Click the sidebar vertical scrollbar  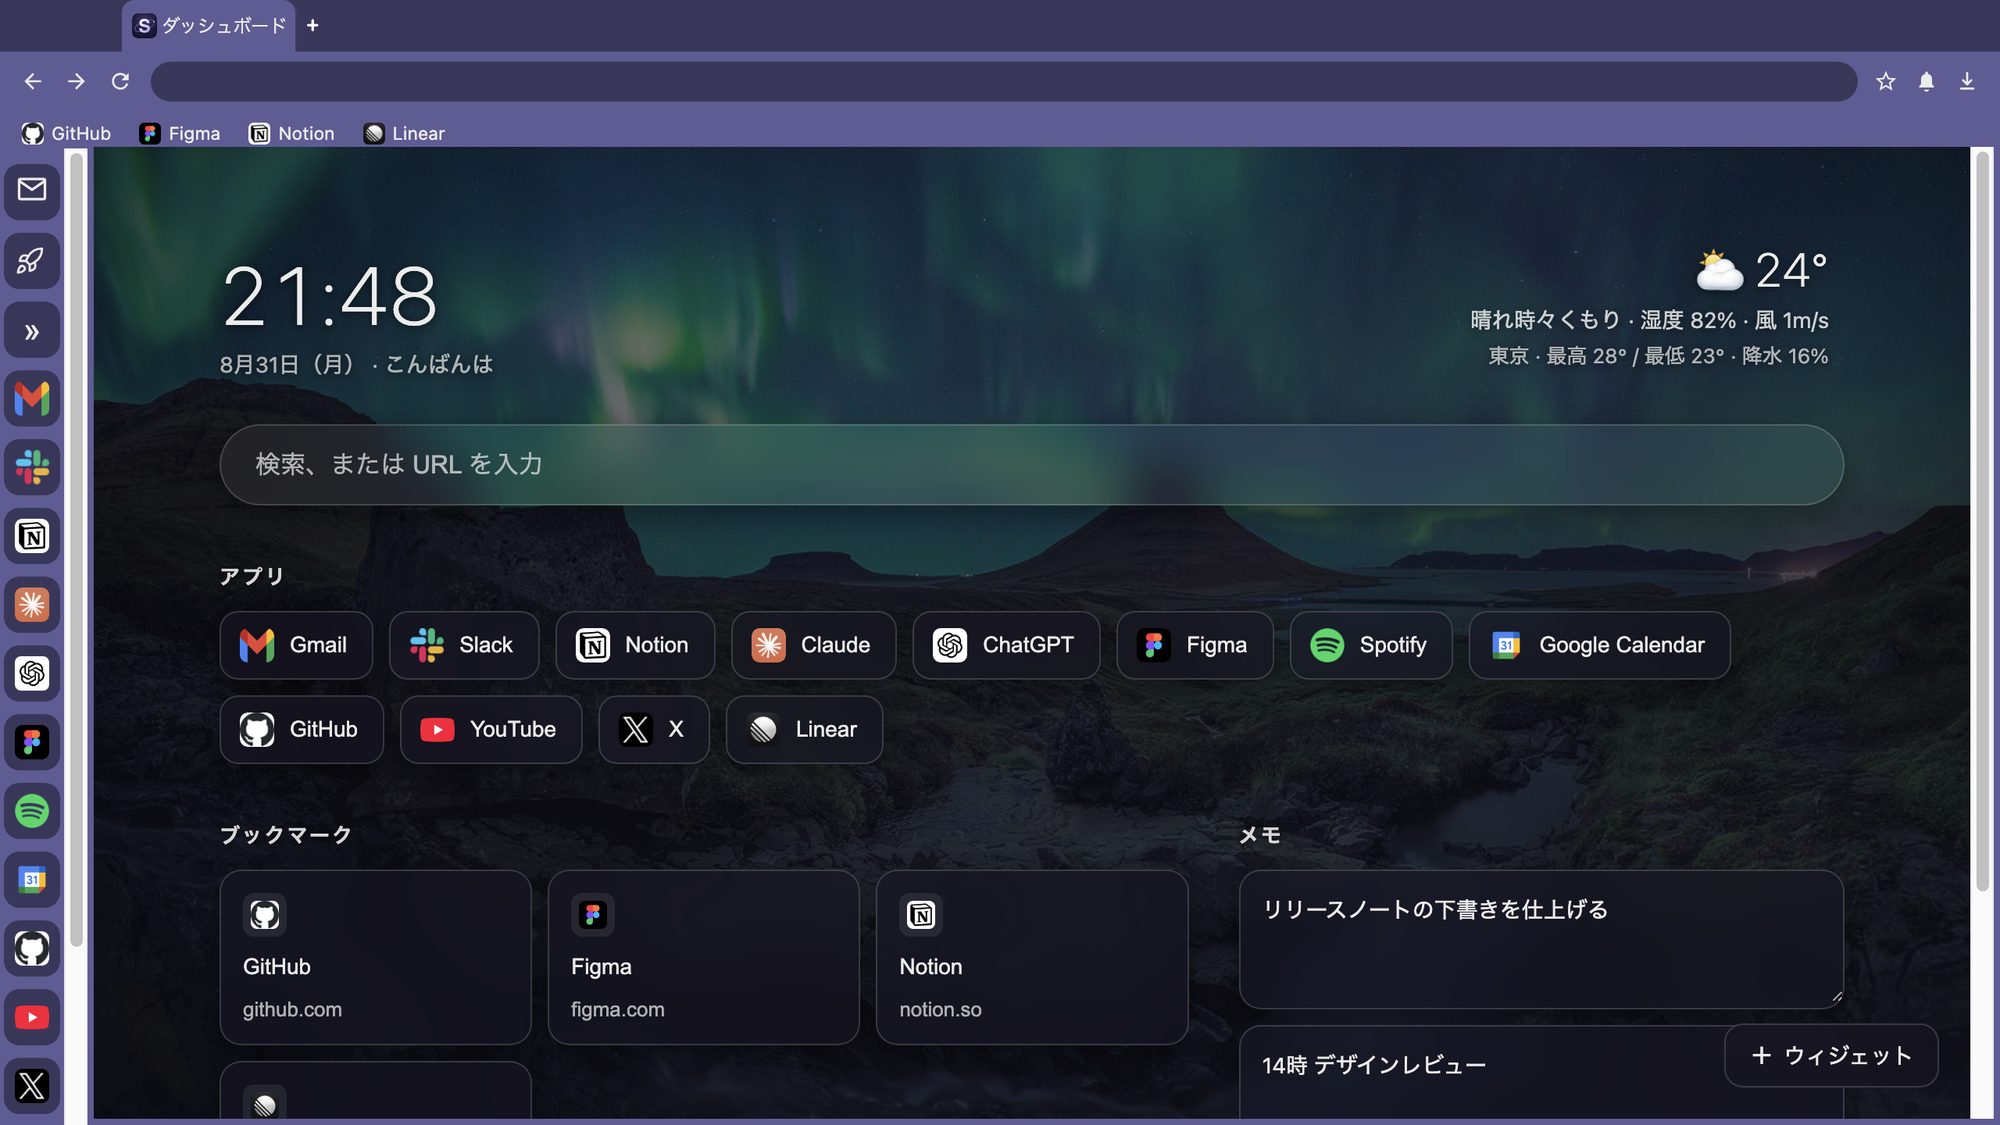tap(76, 550)
